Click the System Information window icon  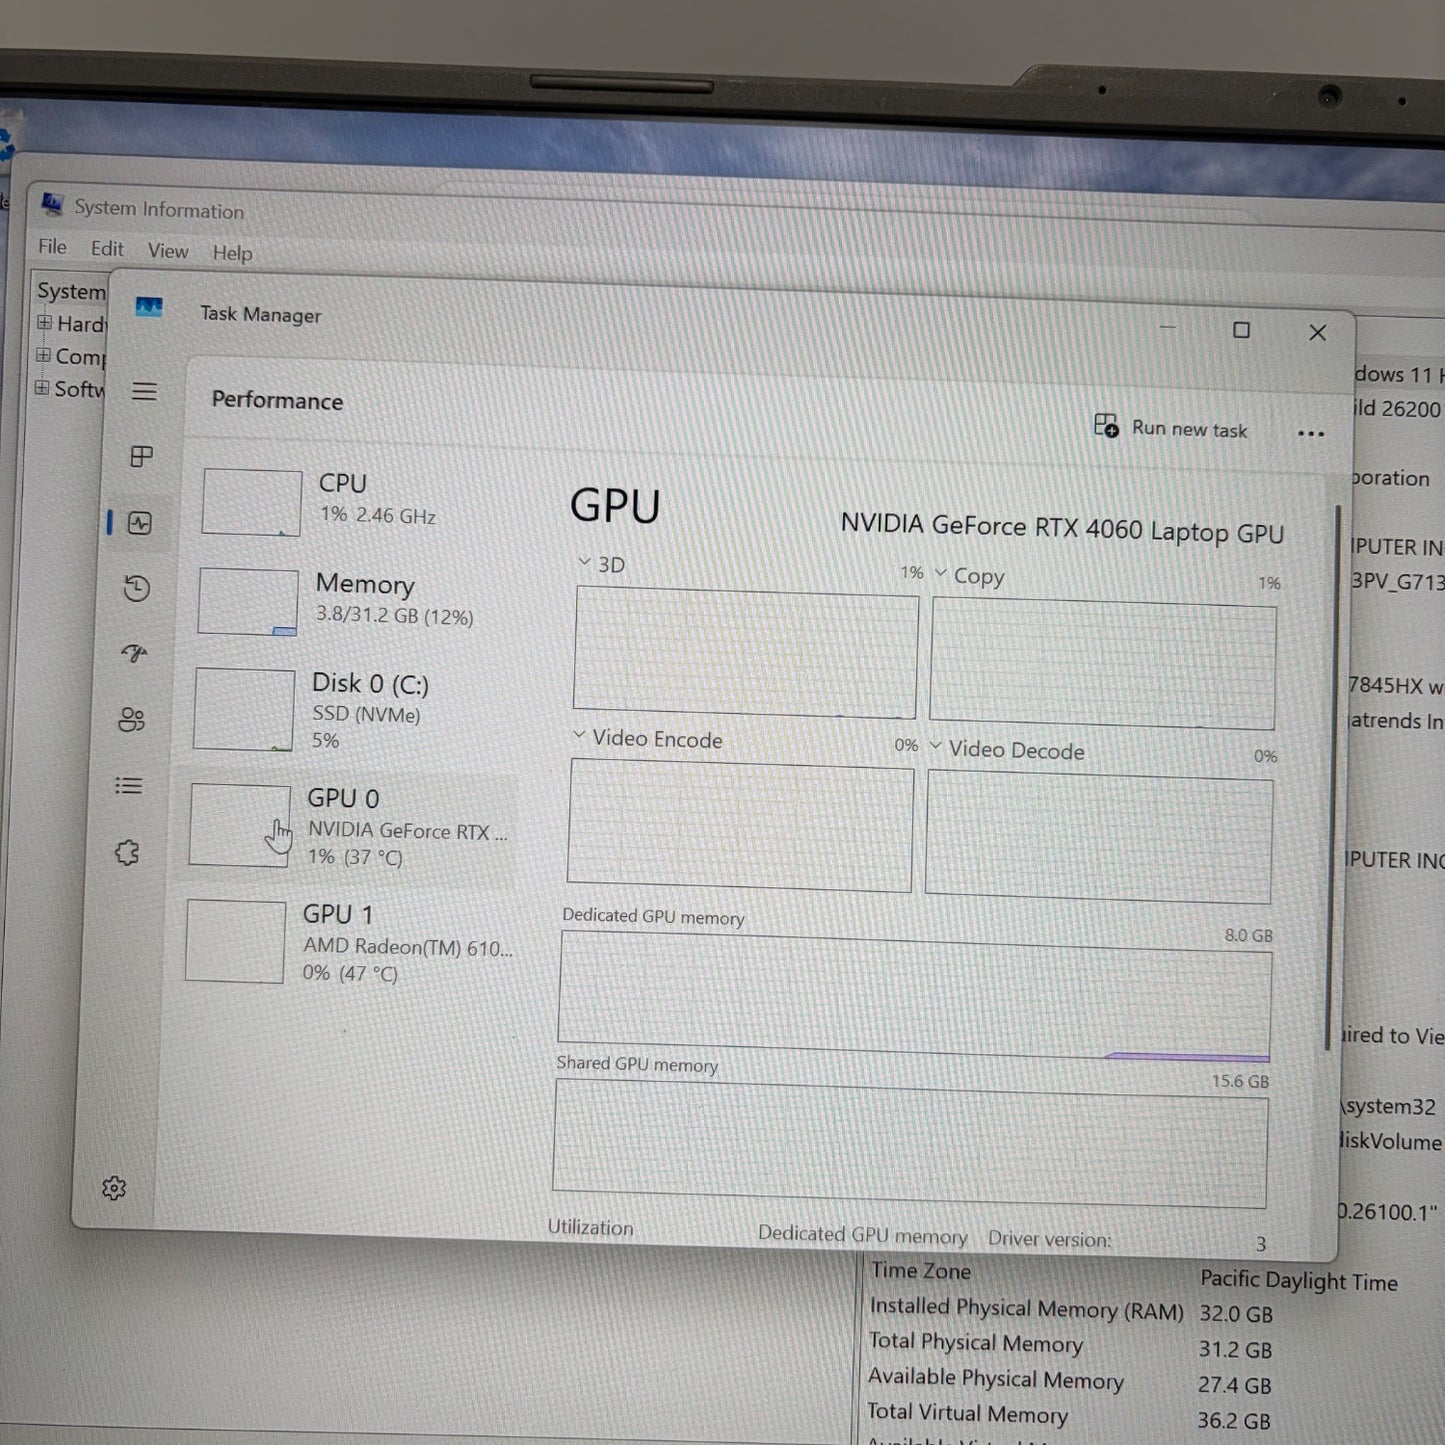point(52,204)
